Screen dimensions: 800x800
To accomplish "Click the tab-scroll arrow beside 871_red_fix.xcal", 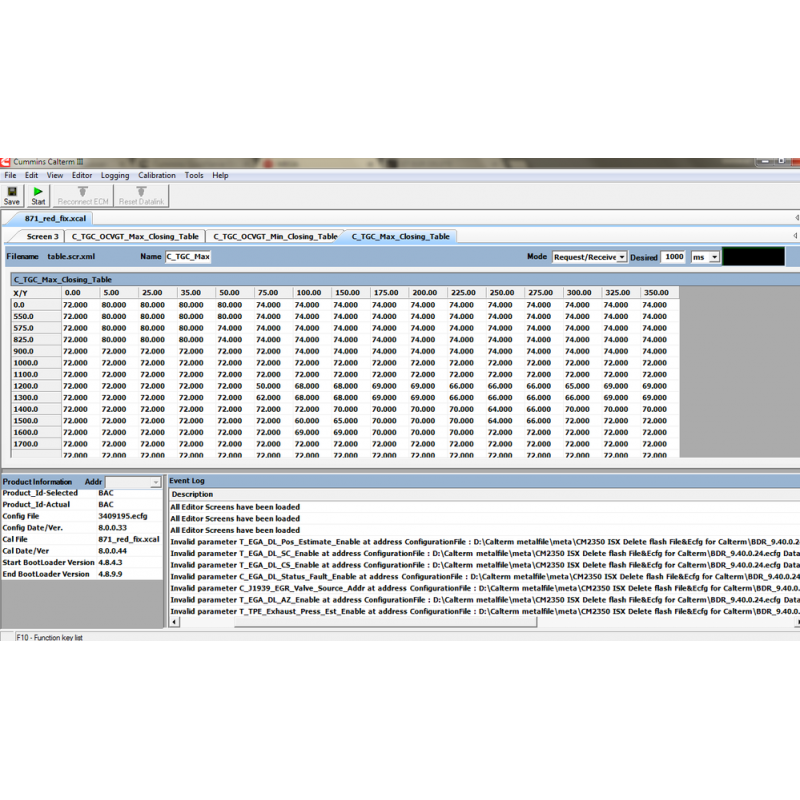I will [796, 217].
